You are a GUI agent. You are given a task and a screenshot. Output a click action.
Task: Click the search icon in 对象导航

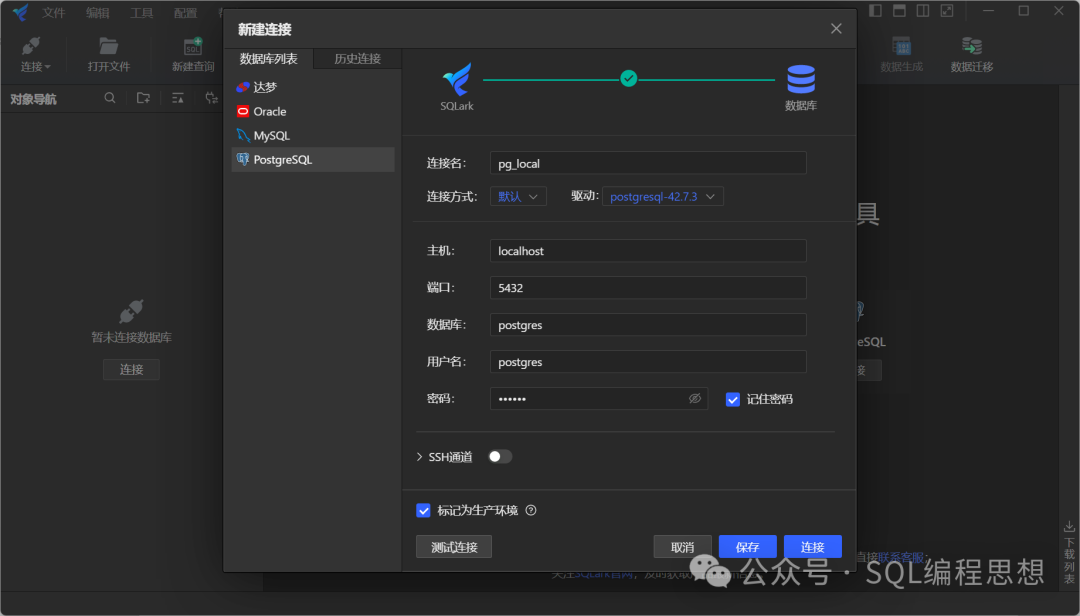[110, 98]
